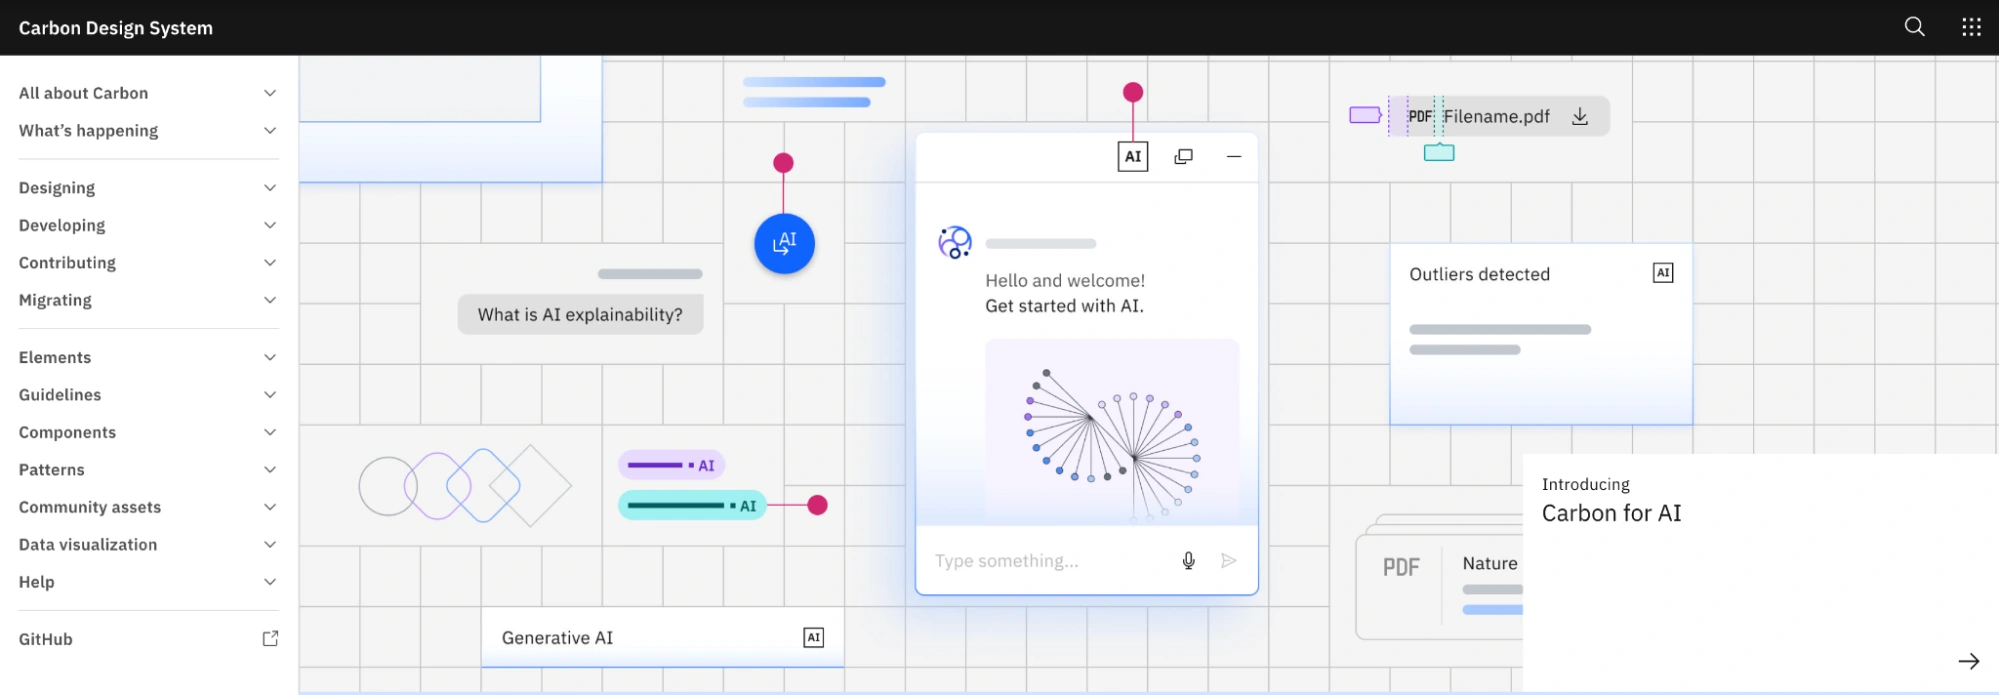This screenshot has height=695, width=1999.
Task: Expand the Components chevron
Action: [270, 432]
